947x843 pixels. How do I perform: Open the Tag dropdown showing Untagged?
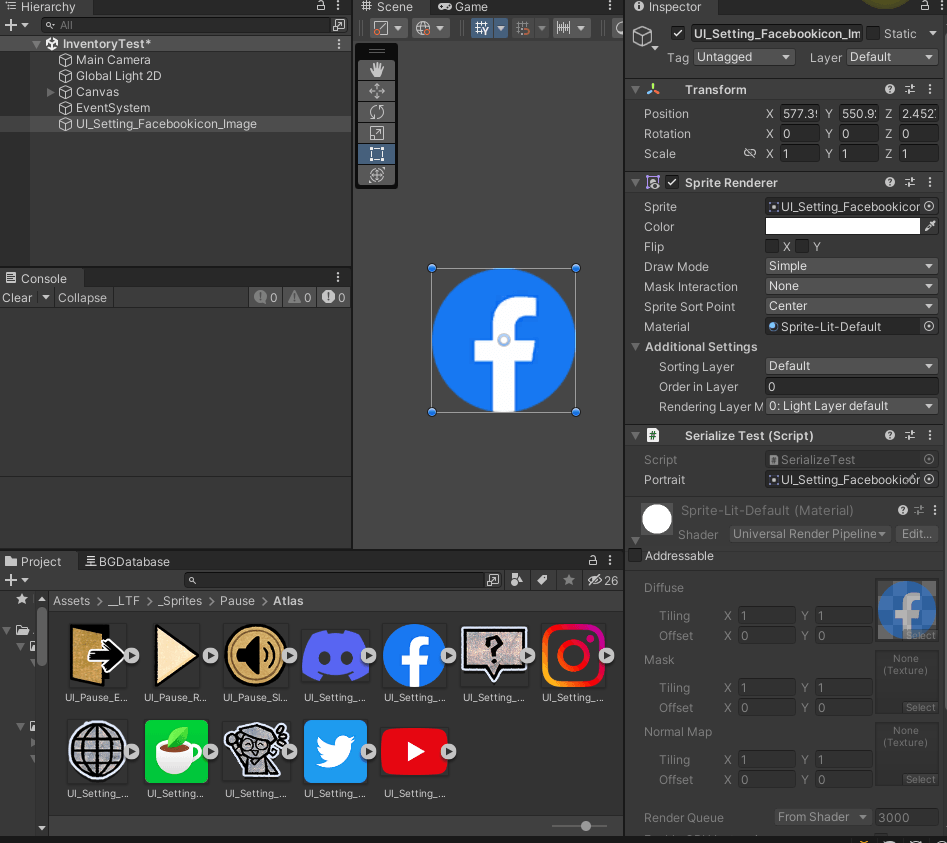(743, 57)
